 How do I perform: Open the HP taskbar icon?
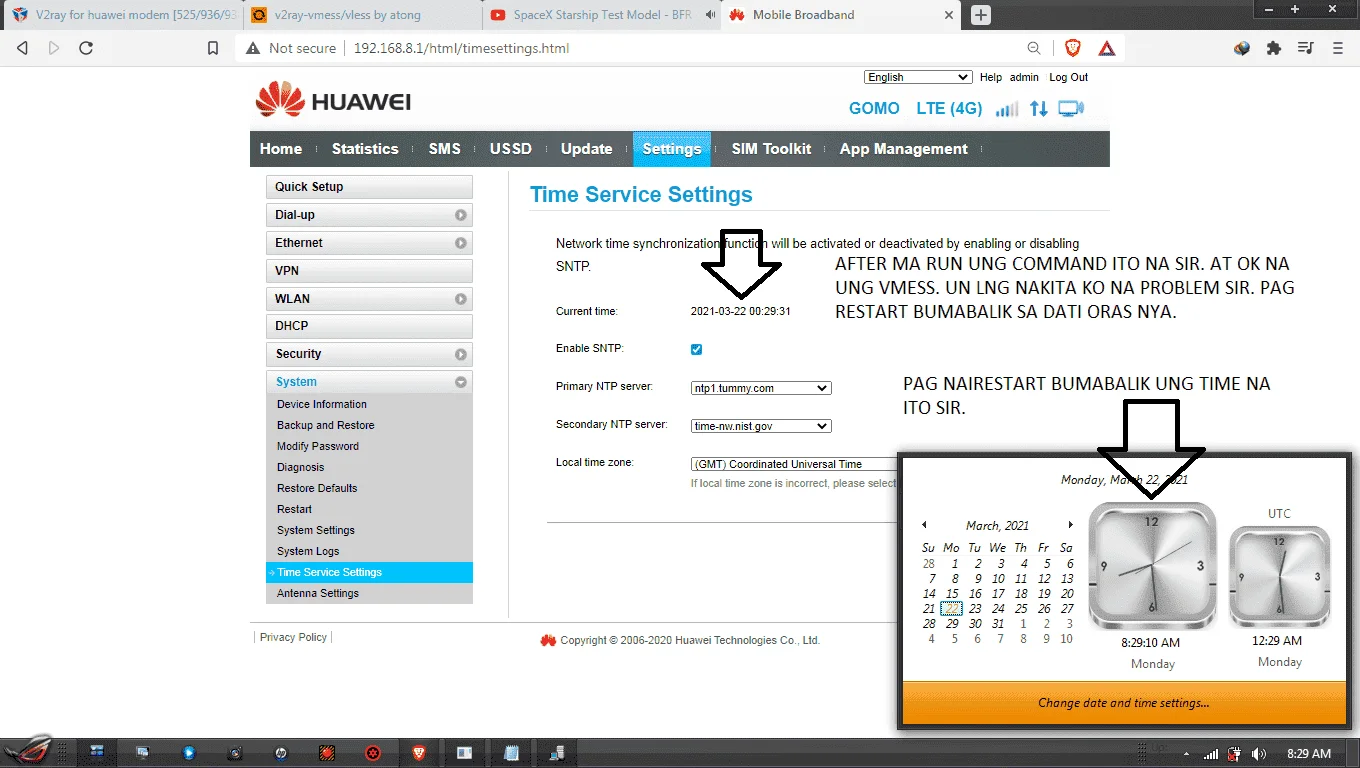click(280, 752)
